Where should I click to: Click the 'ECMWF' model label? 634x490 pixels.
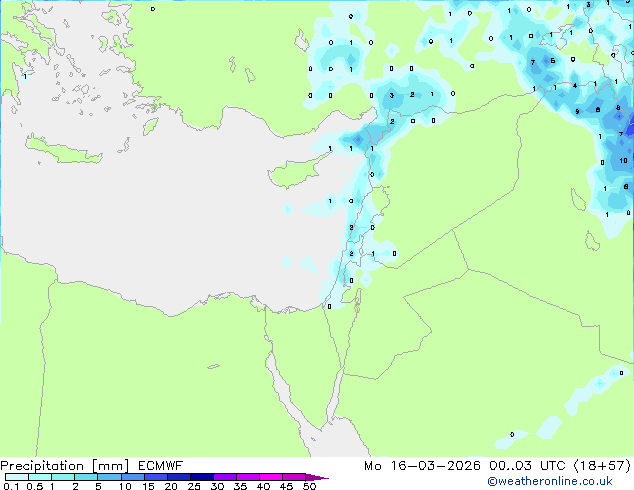click(x=160, y=466)
